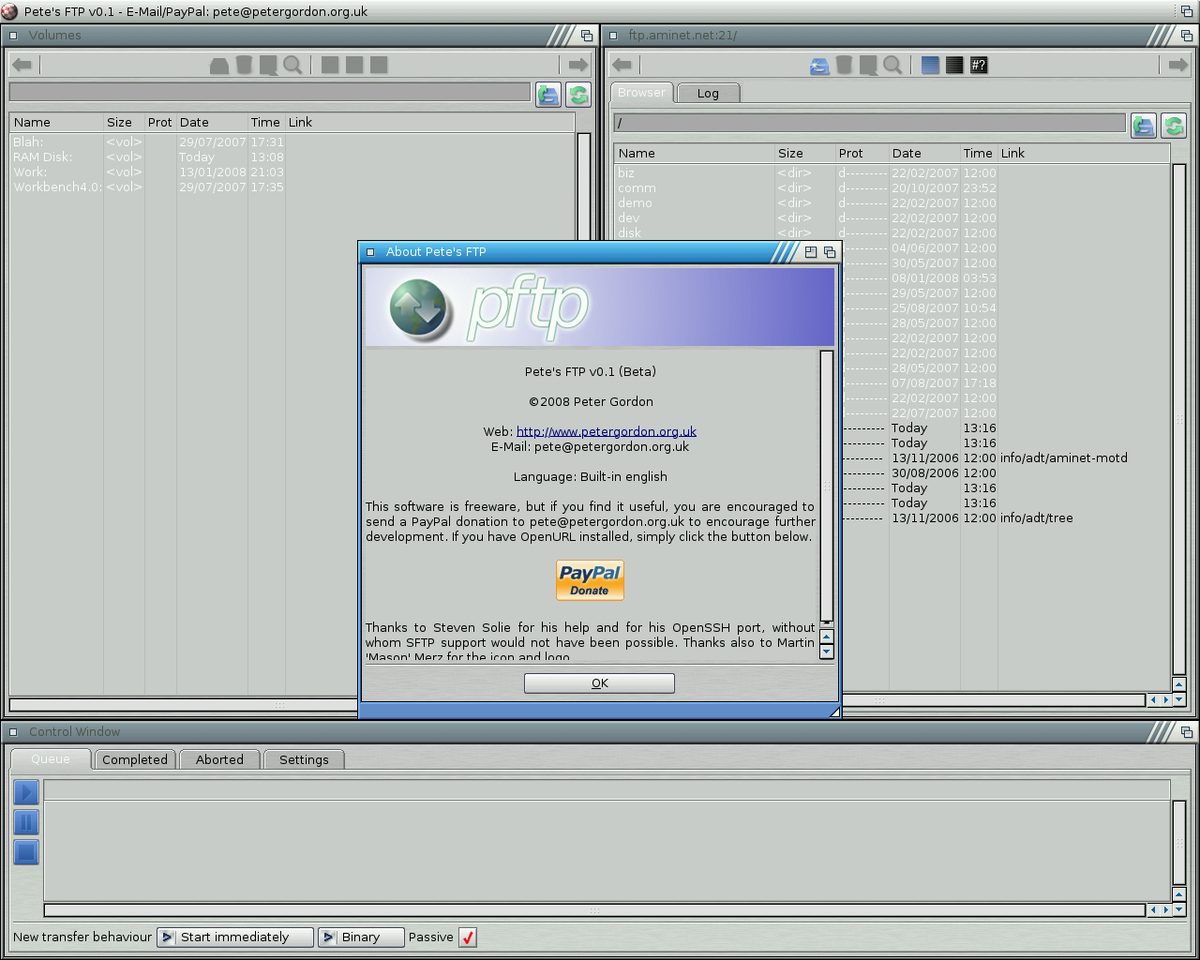Viewport: 1200px width, 960px height.
Task: Click the parent-folder icon in Volumes pane
Action: [x=548, y=95]
